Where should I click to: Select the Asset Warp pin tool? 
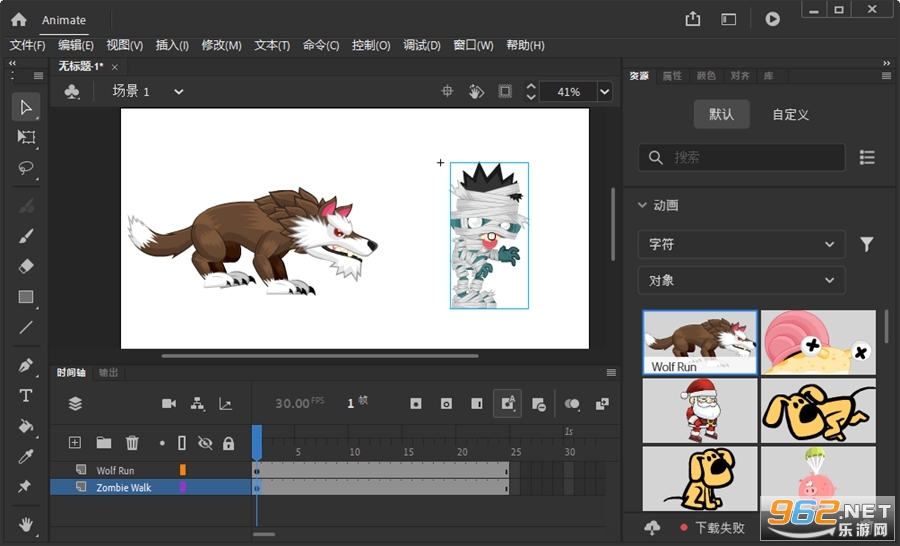(26, 486)
